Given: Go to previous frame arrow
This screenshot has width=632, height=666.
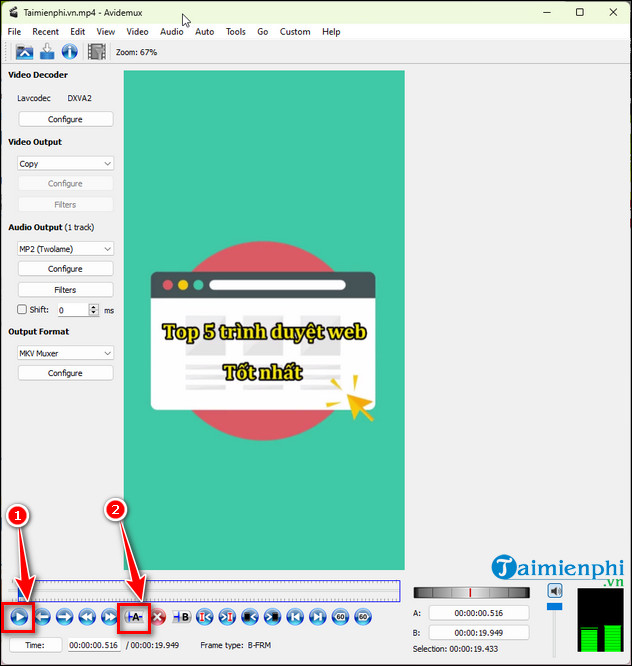Looking at the screenshot, I should tap(42, 617).
